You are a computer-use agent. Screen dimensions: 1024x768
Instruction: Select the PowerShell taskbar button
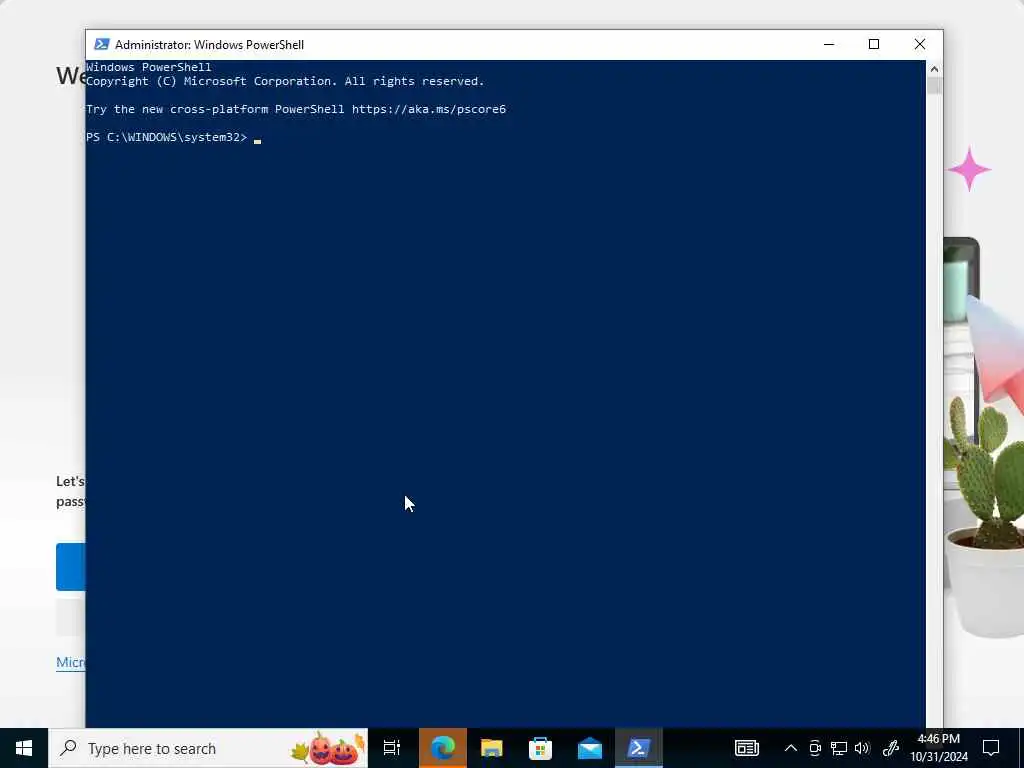pyautogui.click(x=639, y=748)
